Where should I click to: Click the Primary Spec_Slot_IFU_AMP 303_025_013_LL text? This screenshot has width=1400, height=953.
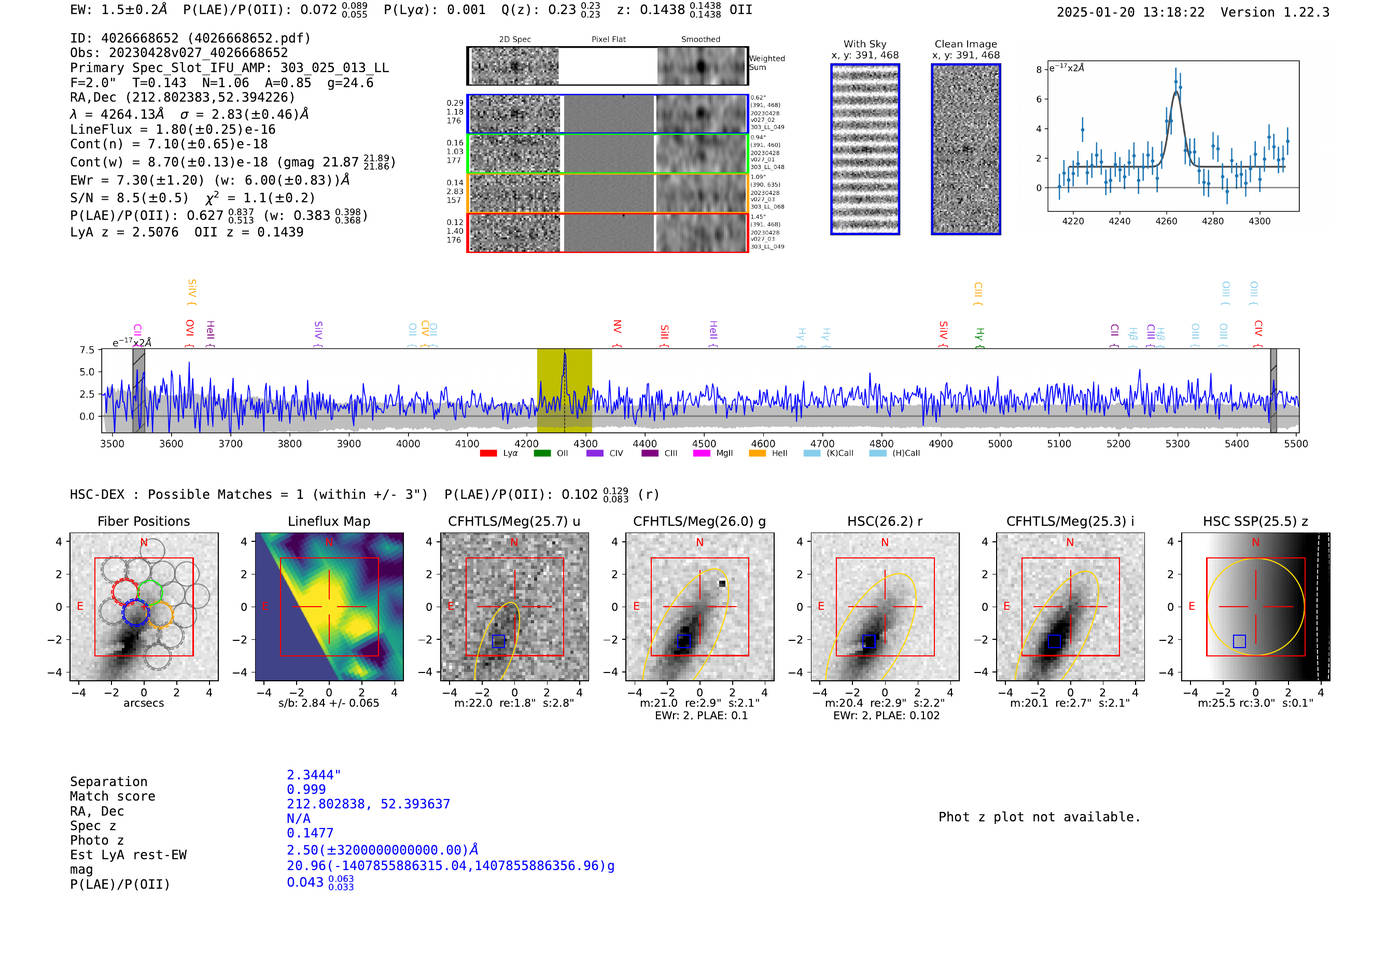(x=229, y=68)
